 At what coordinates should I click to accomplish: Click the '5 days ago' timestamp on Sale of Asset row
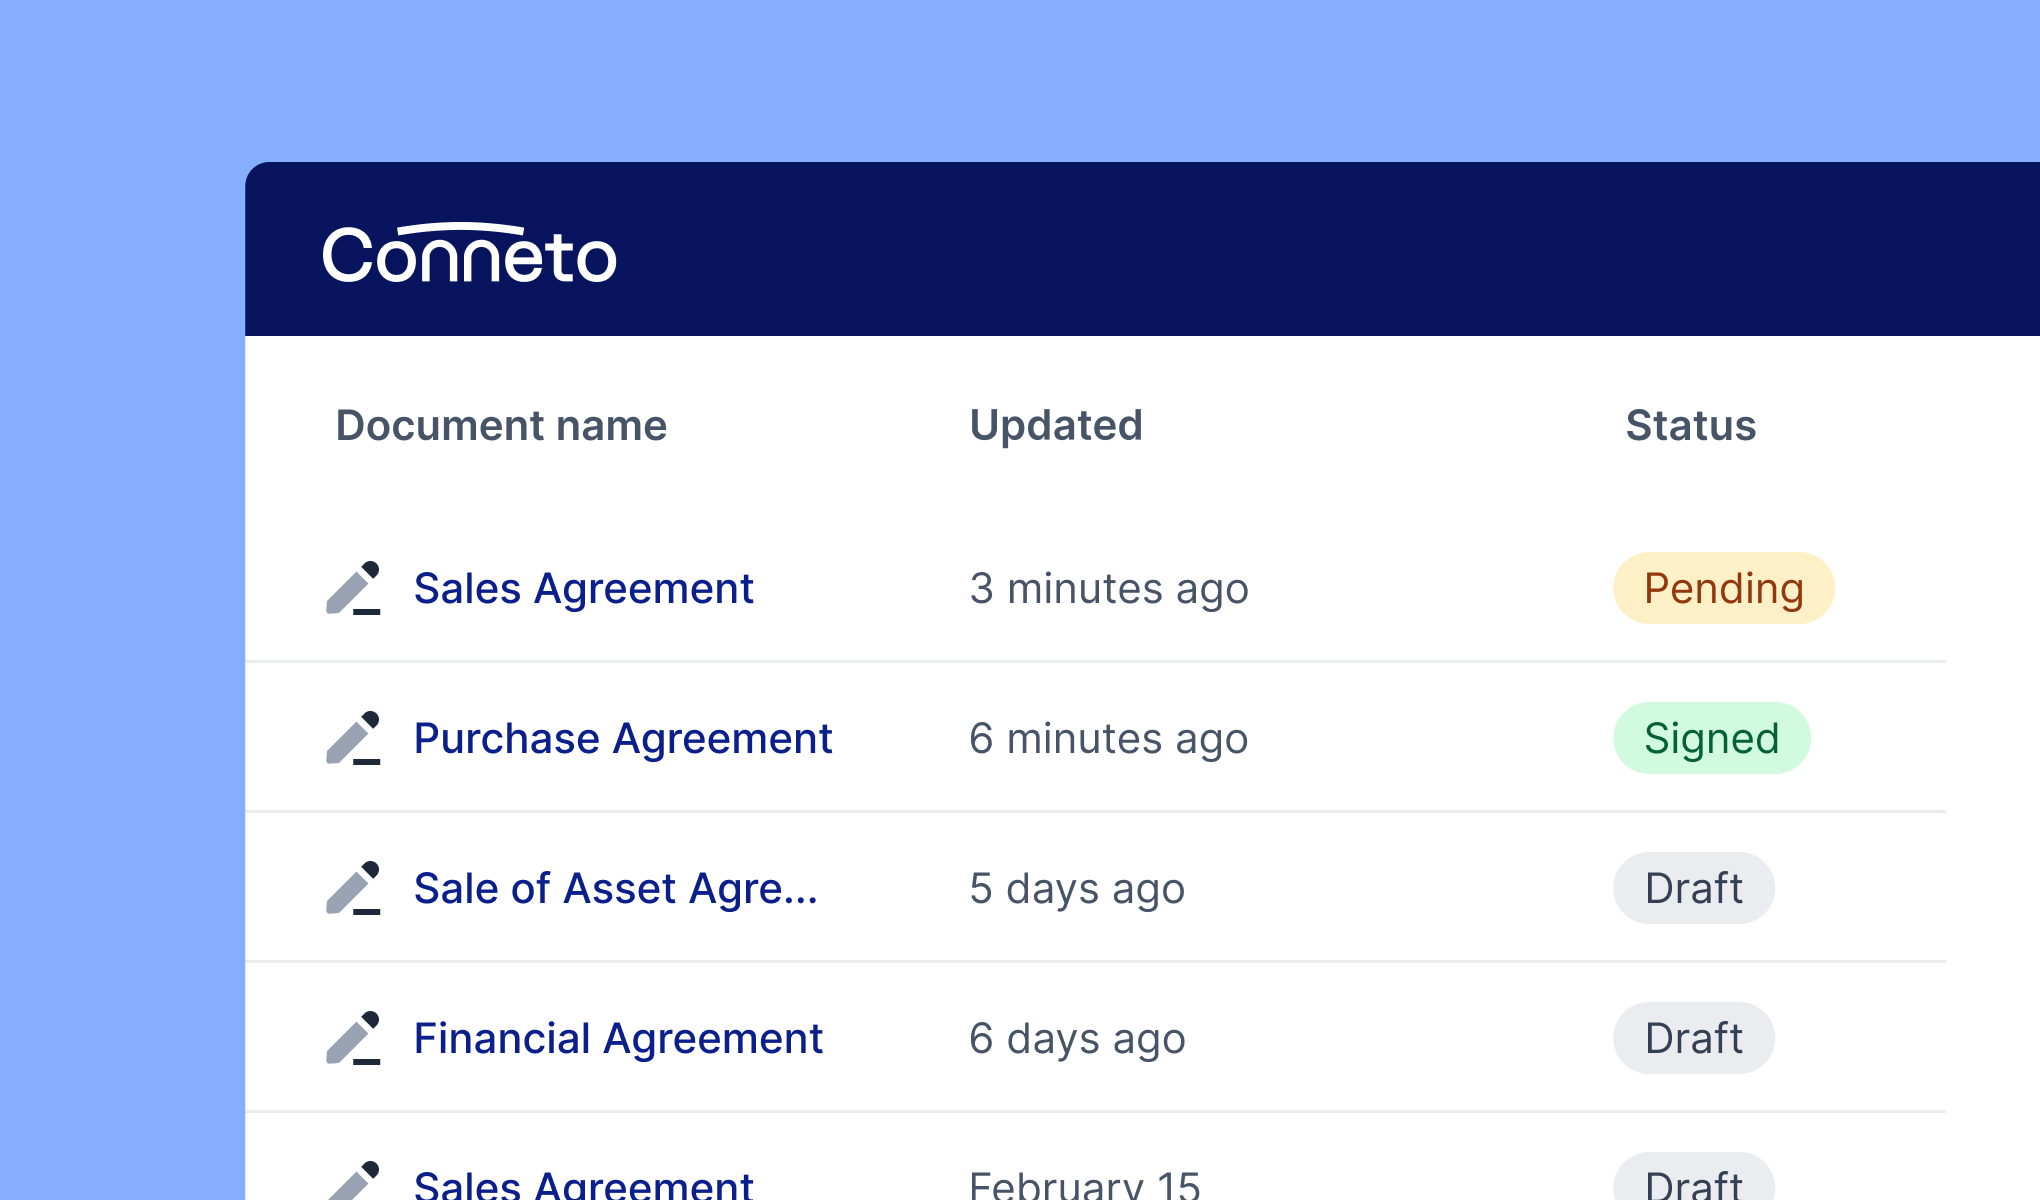click(x=1077, y=888)
